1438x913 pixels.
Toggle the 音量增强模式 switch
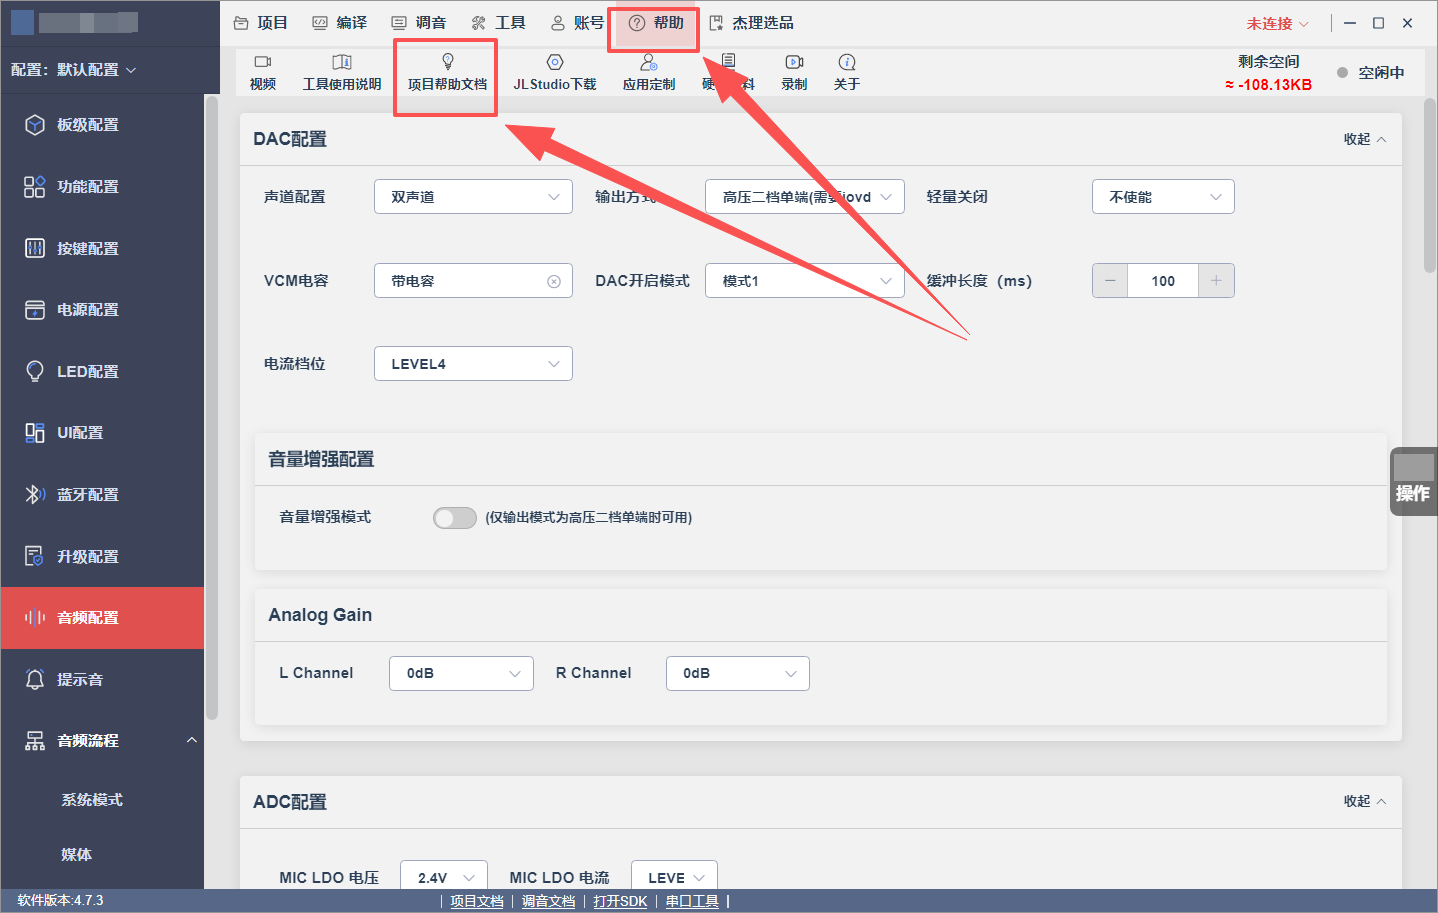point(455,518)
